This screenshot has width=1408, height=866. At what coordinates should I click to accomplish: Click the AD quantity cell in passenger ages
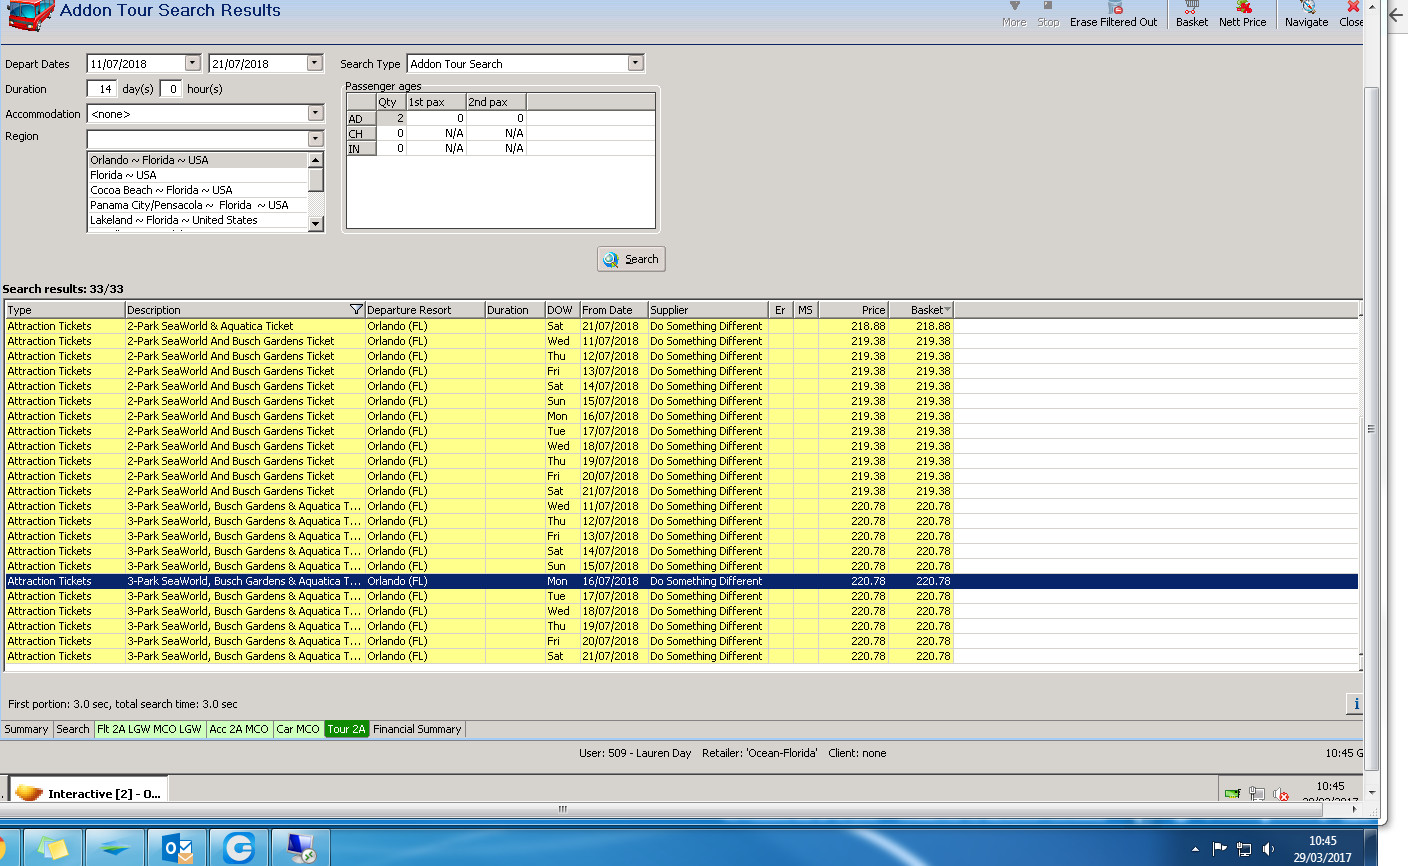point(391,118)
